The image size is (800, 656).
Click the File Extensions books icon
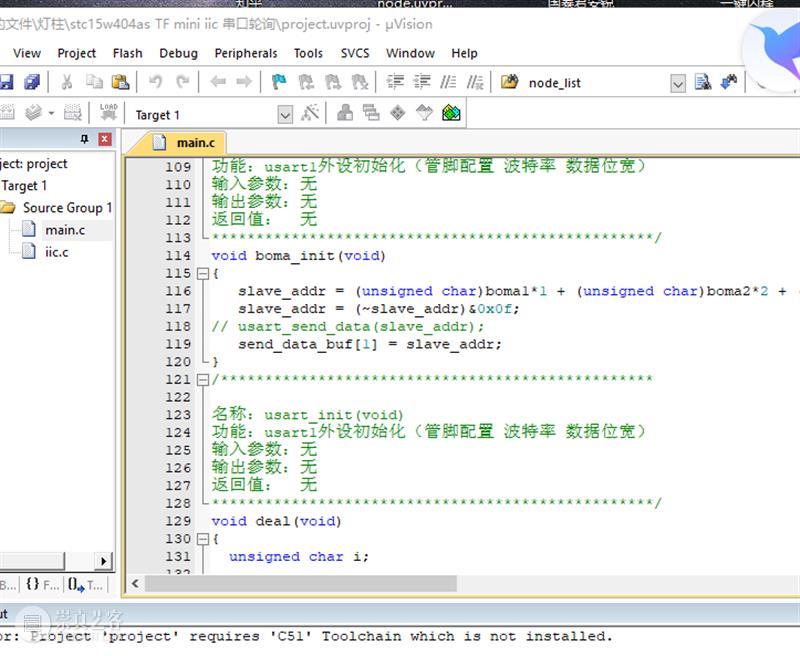345,112
